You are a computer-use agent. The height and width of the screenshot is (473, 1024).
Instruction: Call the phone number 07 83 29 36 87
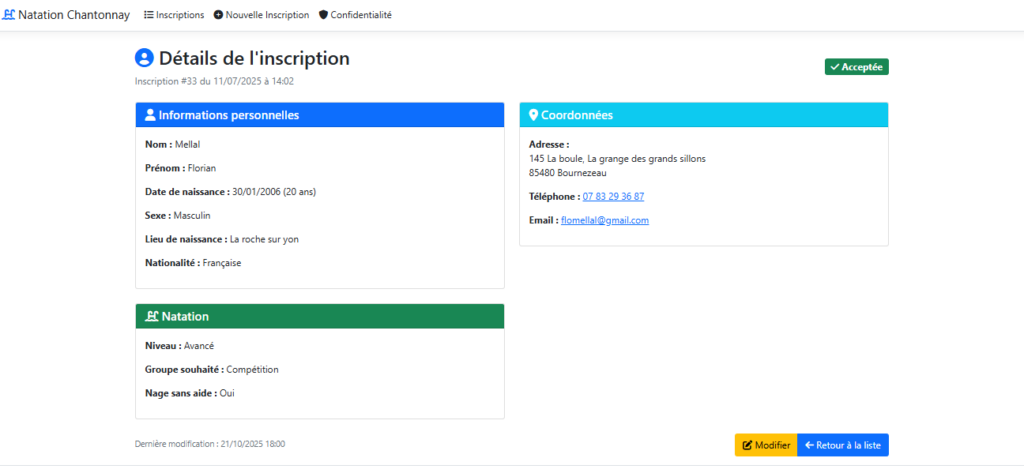pyautogui.click(x=613, y=196)
